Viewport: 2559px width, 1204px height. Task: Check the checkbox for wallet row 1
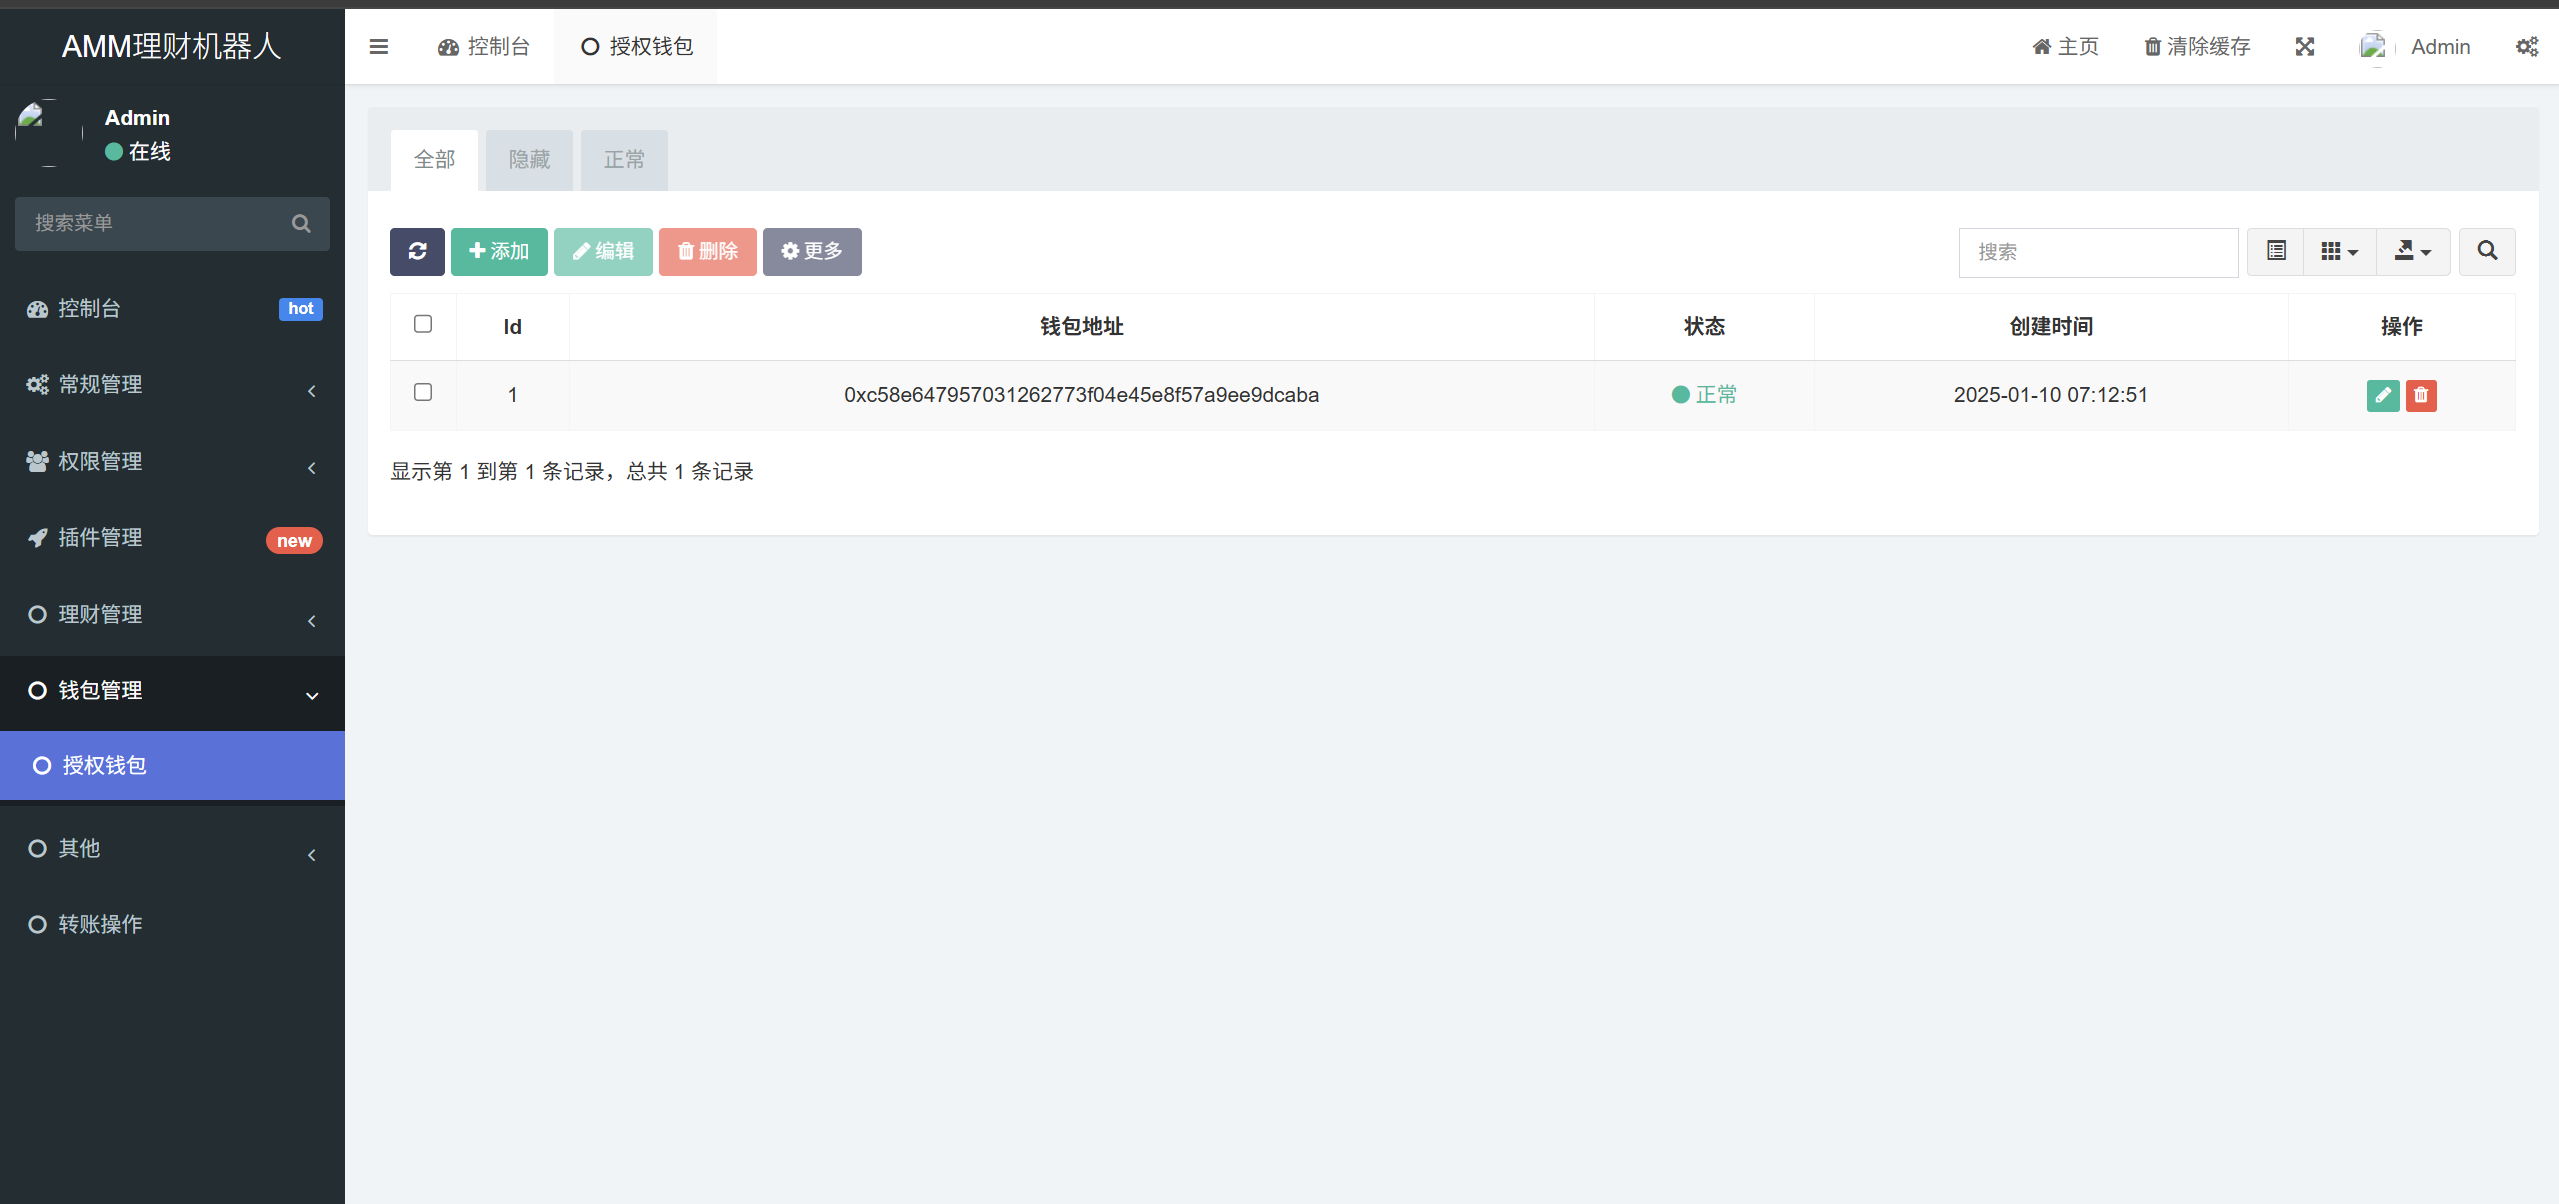click(x=423, y=392)
